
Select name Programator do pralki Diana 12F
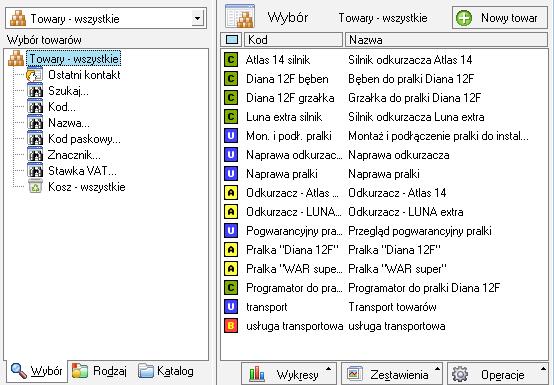pos(424,288)
